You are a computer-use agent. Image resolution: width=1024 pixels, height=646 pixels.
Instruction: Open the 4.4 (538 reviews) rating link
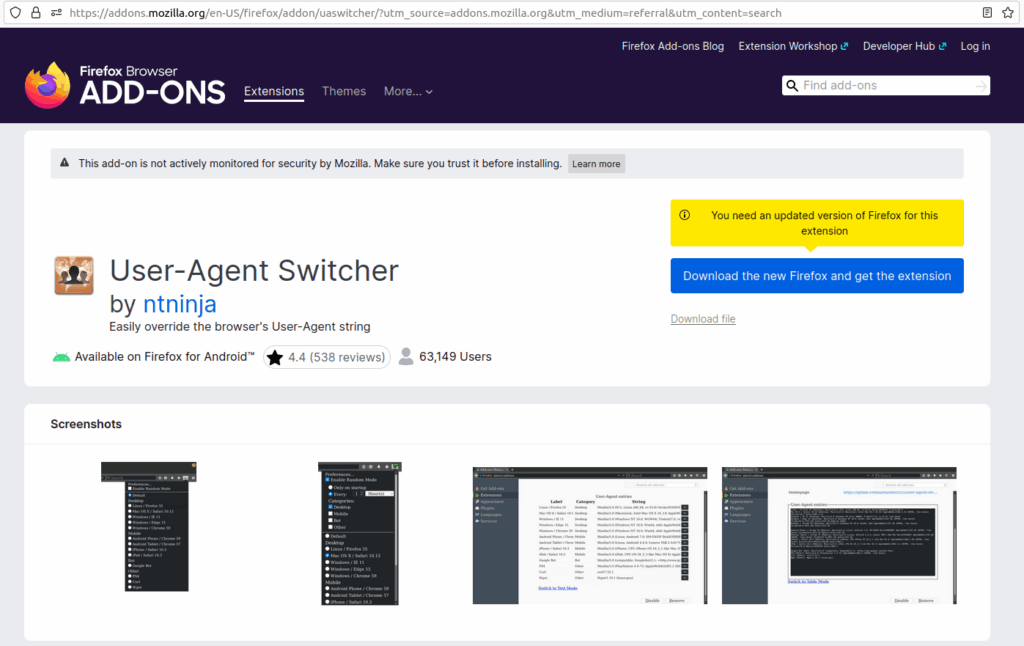click(327, 357)
